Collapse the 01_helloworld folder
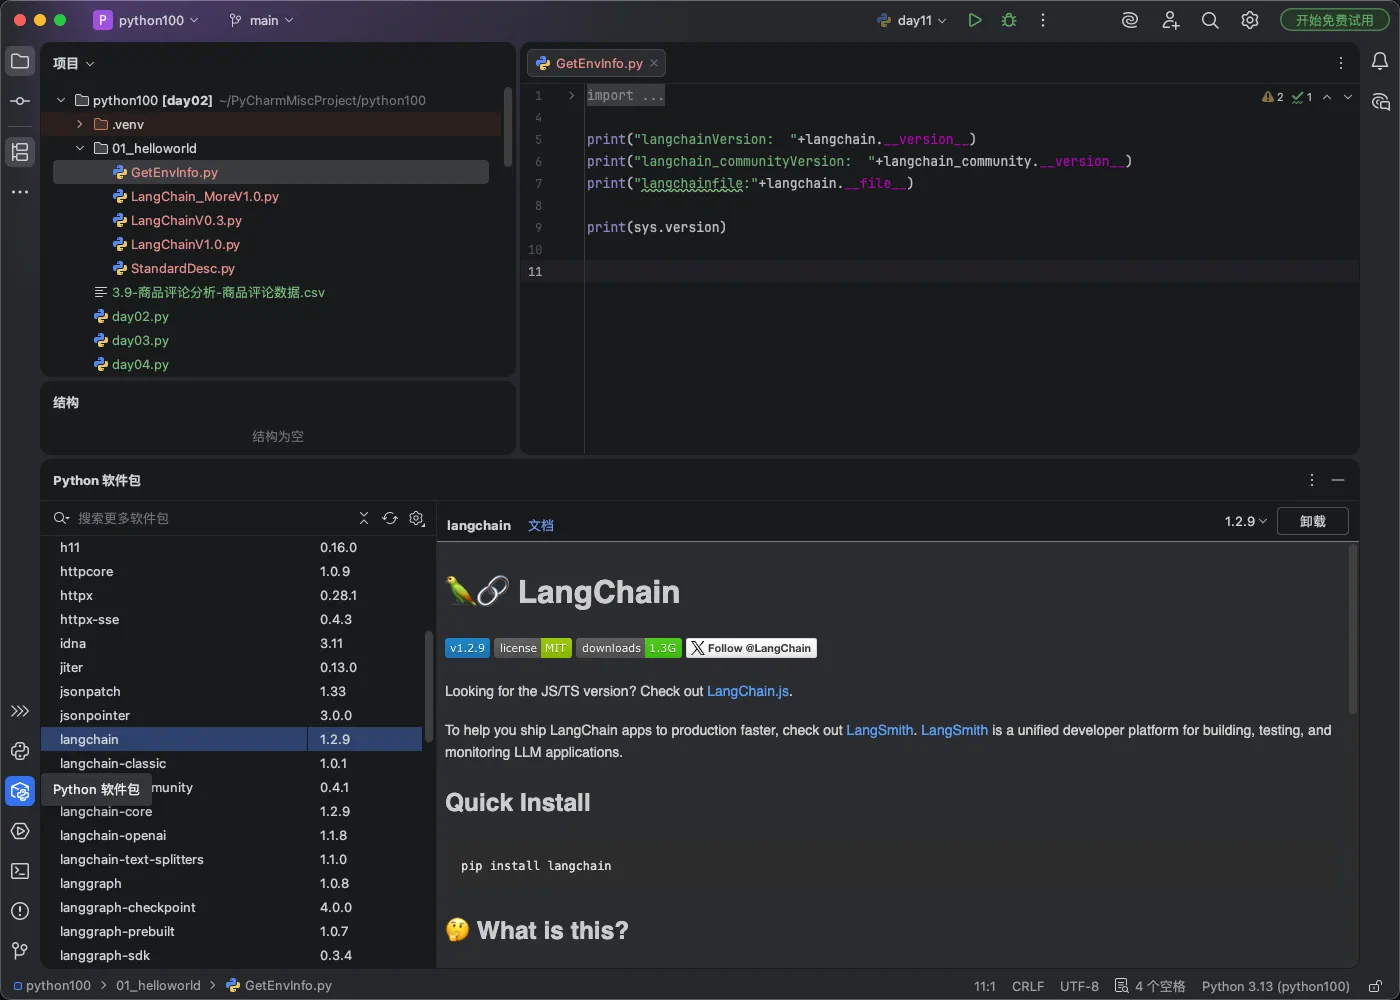Image resolution: width=1400 pixels, height=1000 pixels. 80,148
